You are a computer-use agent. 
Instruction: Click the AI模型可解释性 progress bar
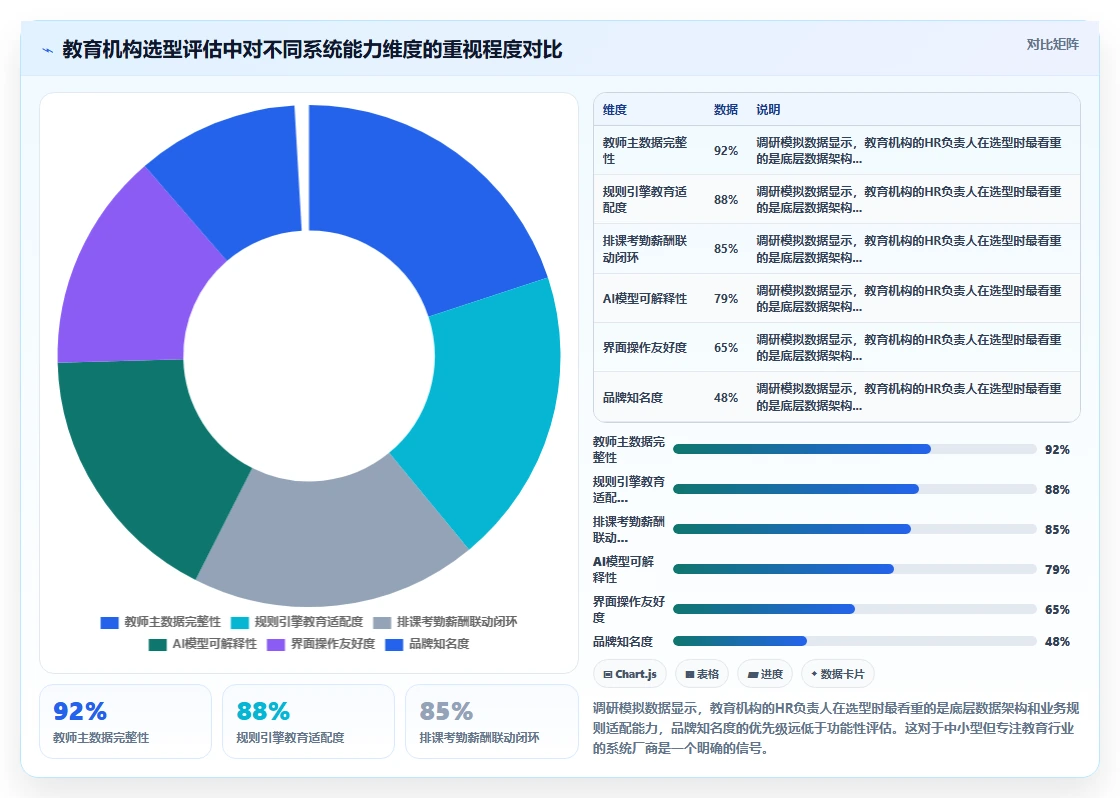(854, 569)
